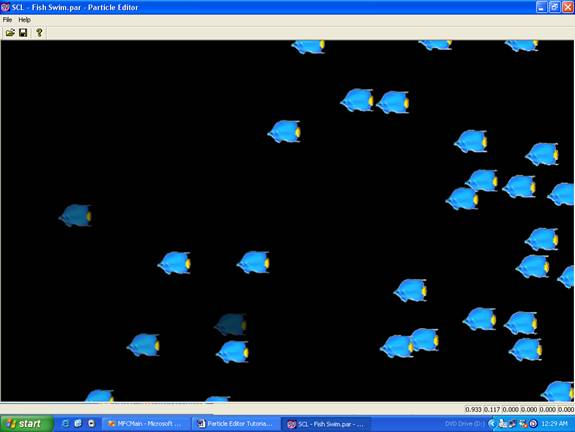
Task: Click the red circular tray icon
Action: click(x=534, y=424)
